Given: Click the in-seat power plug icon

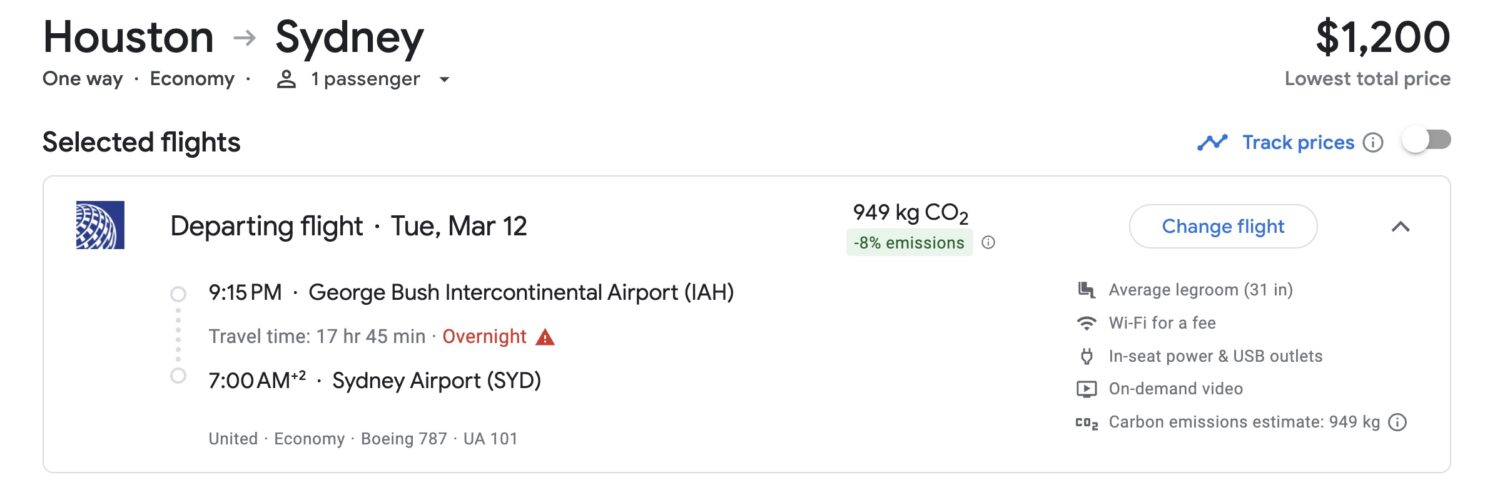Looking at the screenshot, I should point(1086,356).
